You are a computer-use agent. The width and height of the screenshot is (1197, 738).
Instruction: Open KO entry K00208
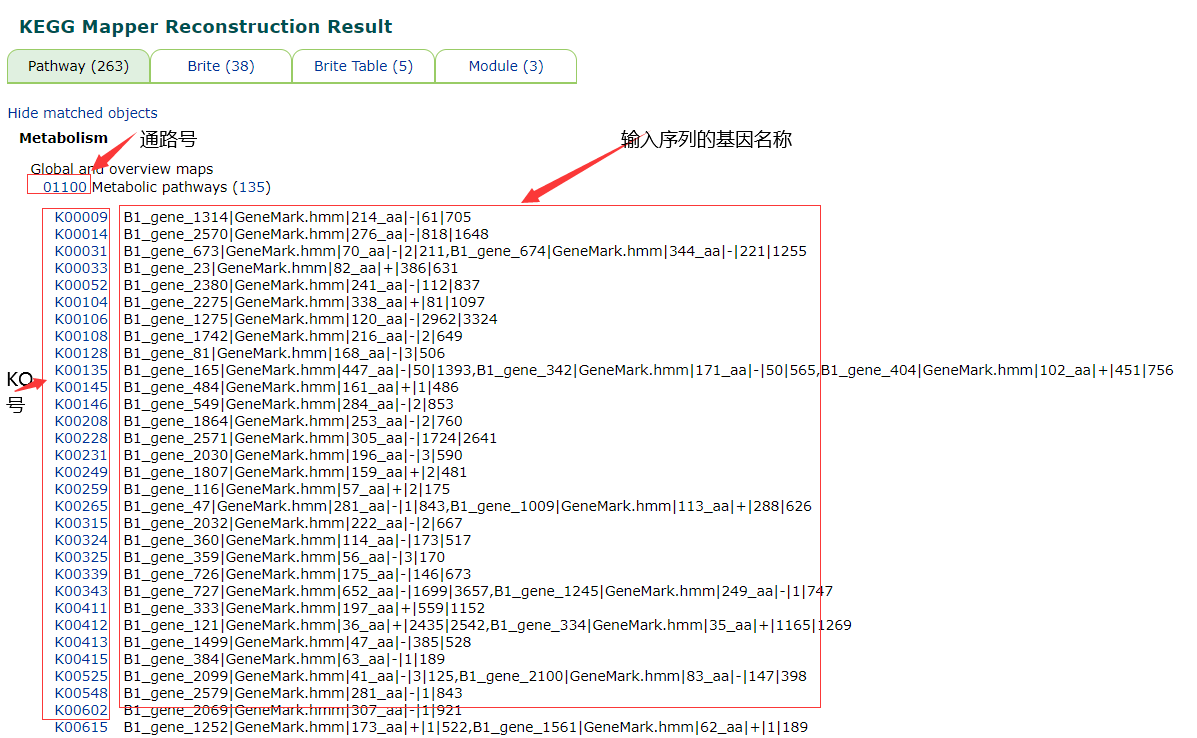click(81, 421)
